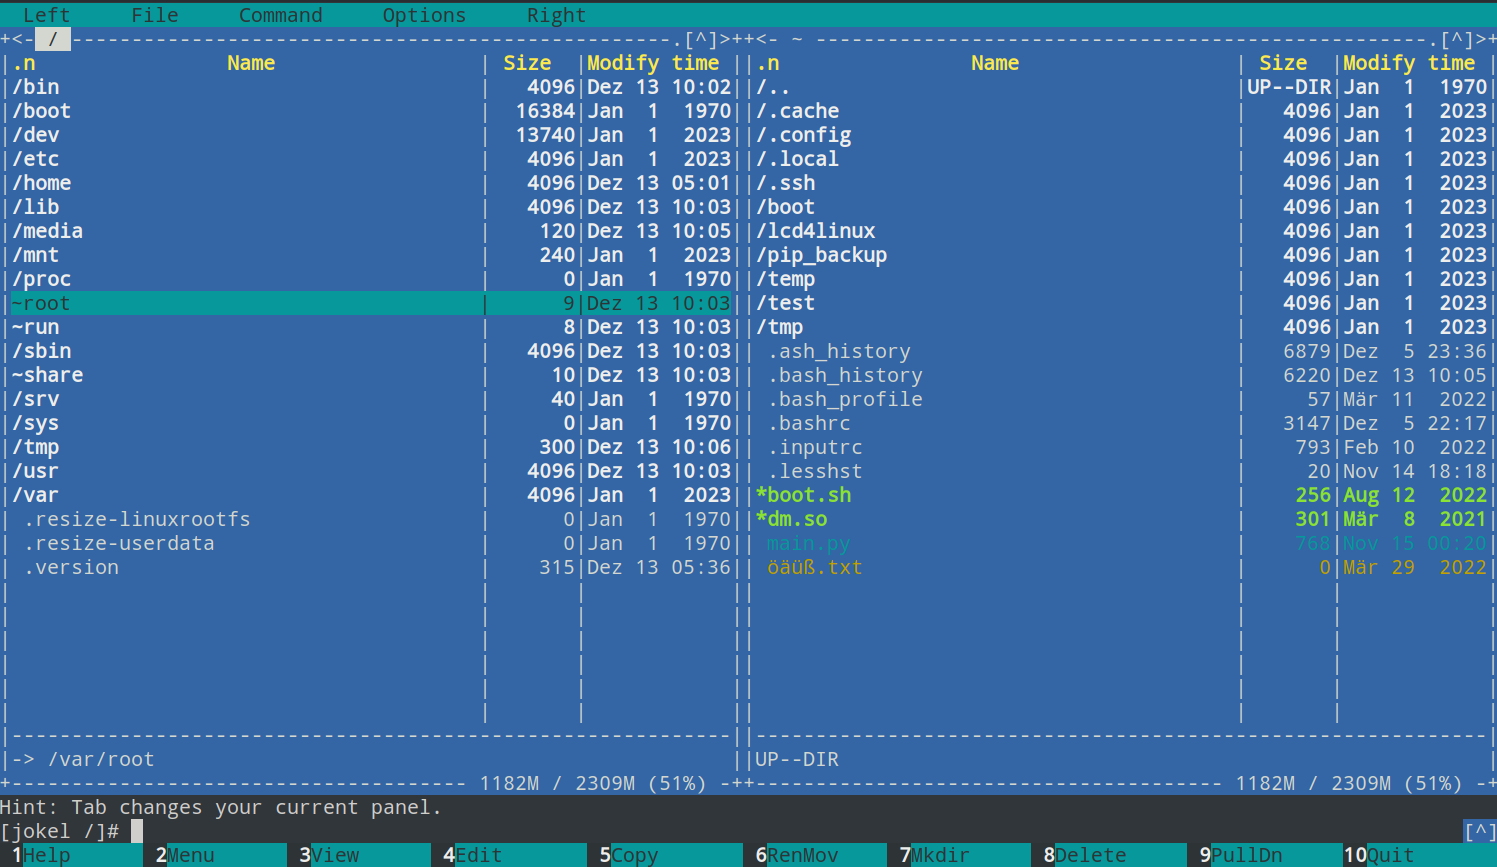Select the main.py file in right panel
Viewport: 1497px width, 867px height.
coord(808,543)
